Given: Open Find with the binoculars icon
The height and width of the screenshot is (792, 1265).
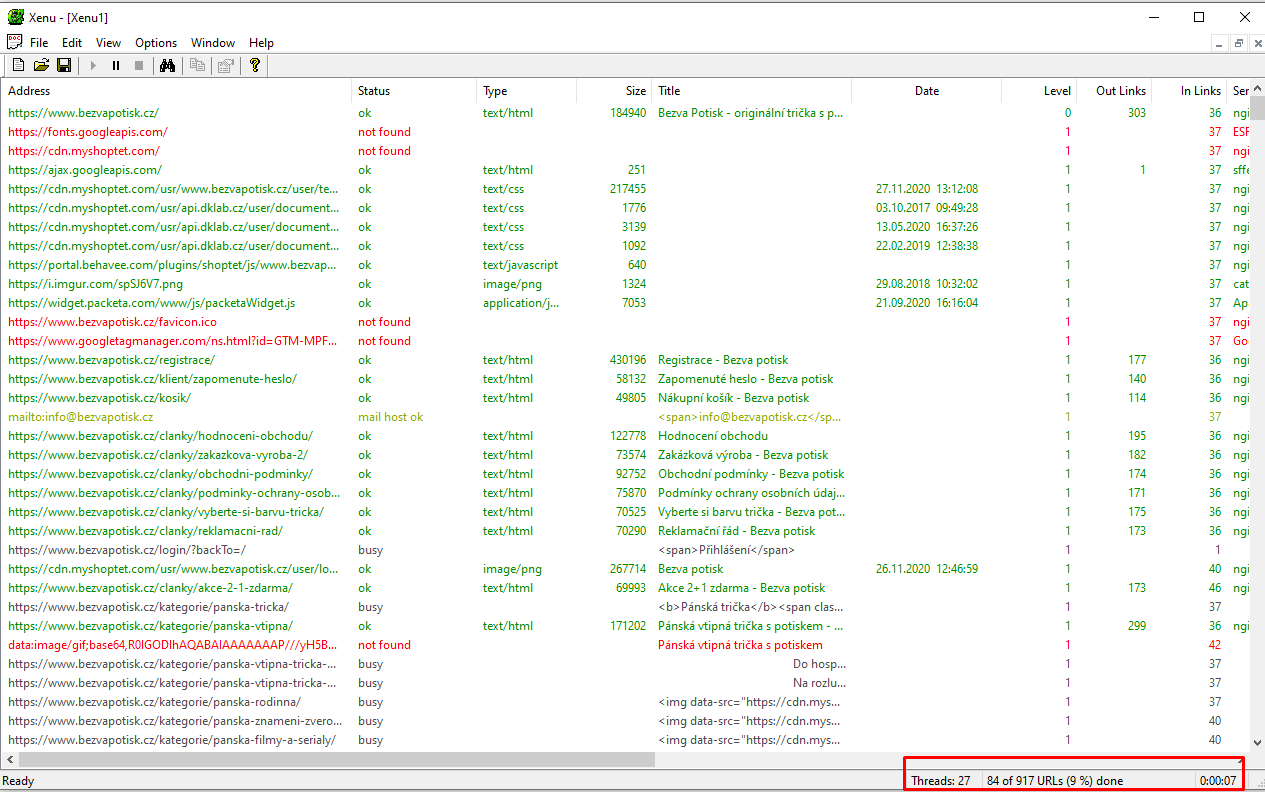Looking at the screenshot, I should coord(168,65).
